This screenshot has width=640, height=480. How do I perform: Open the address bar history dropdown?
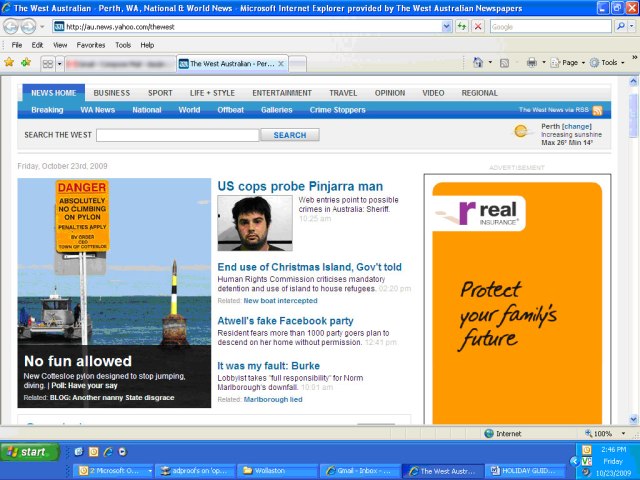click(447, 26)
